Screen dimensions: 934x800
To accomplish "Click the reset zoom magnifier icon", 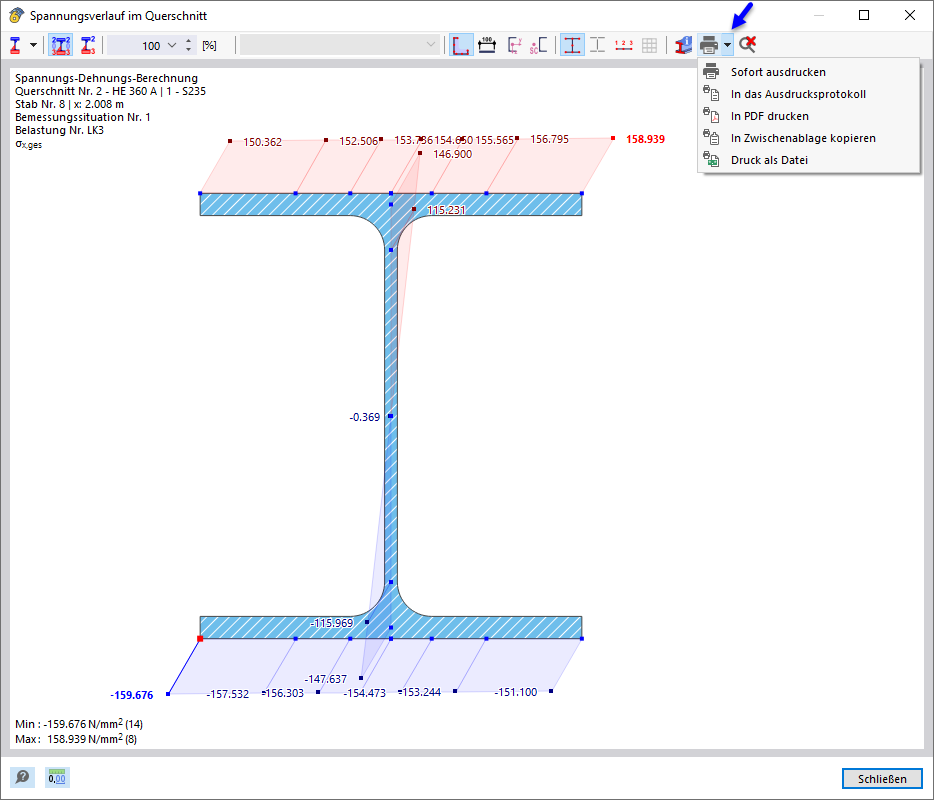I will 747,45.
